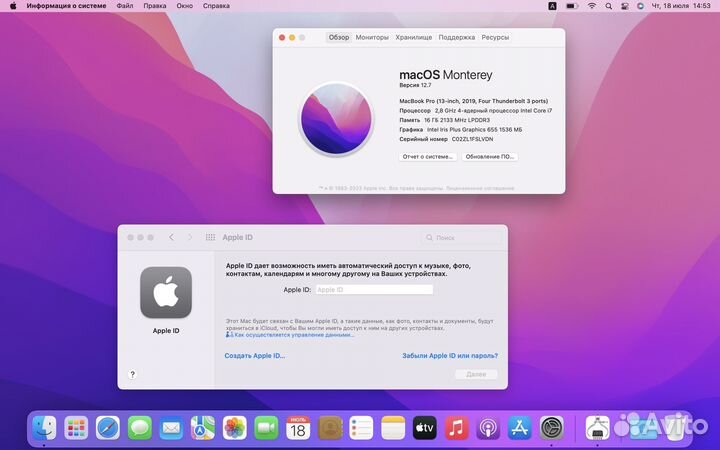
Task: Switch to the Ресурсы tab
Action: click(495, 37)
